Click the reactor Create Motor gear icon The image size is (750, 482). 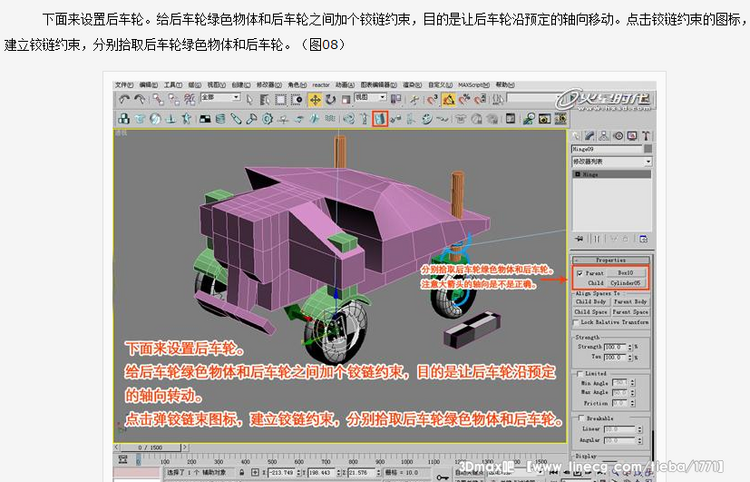tap(267, 119)
